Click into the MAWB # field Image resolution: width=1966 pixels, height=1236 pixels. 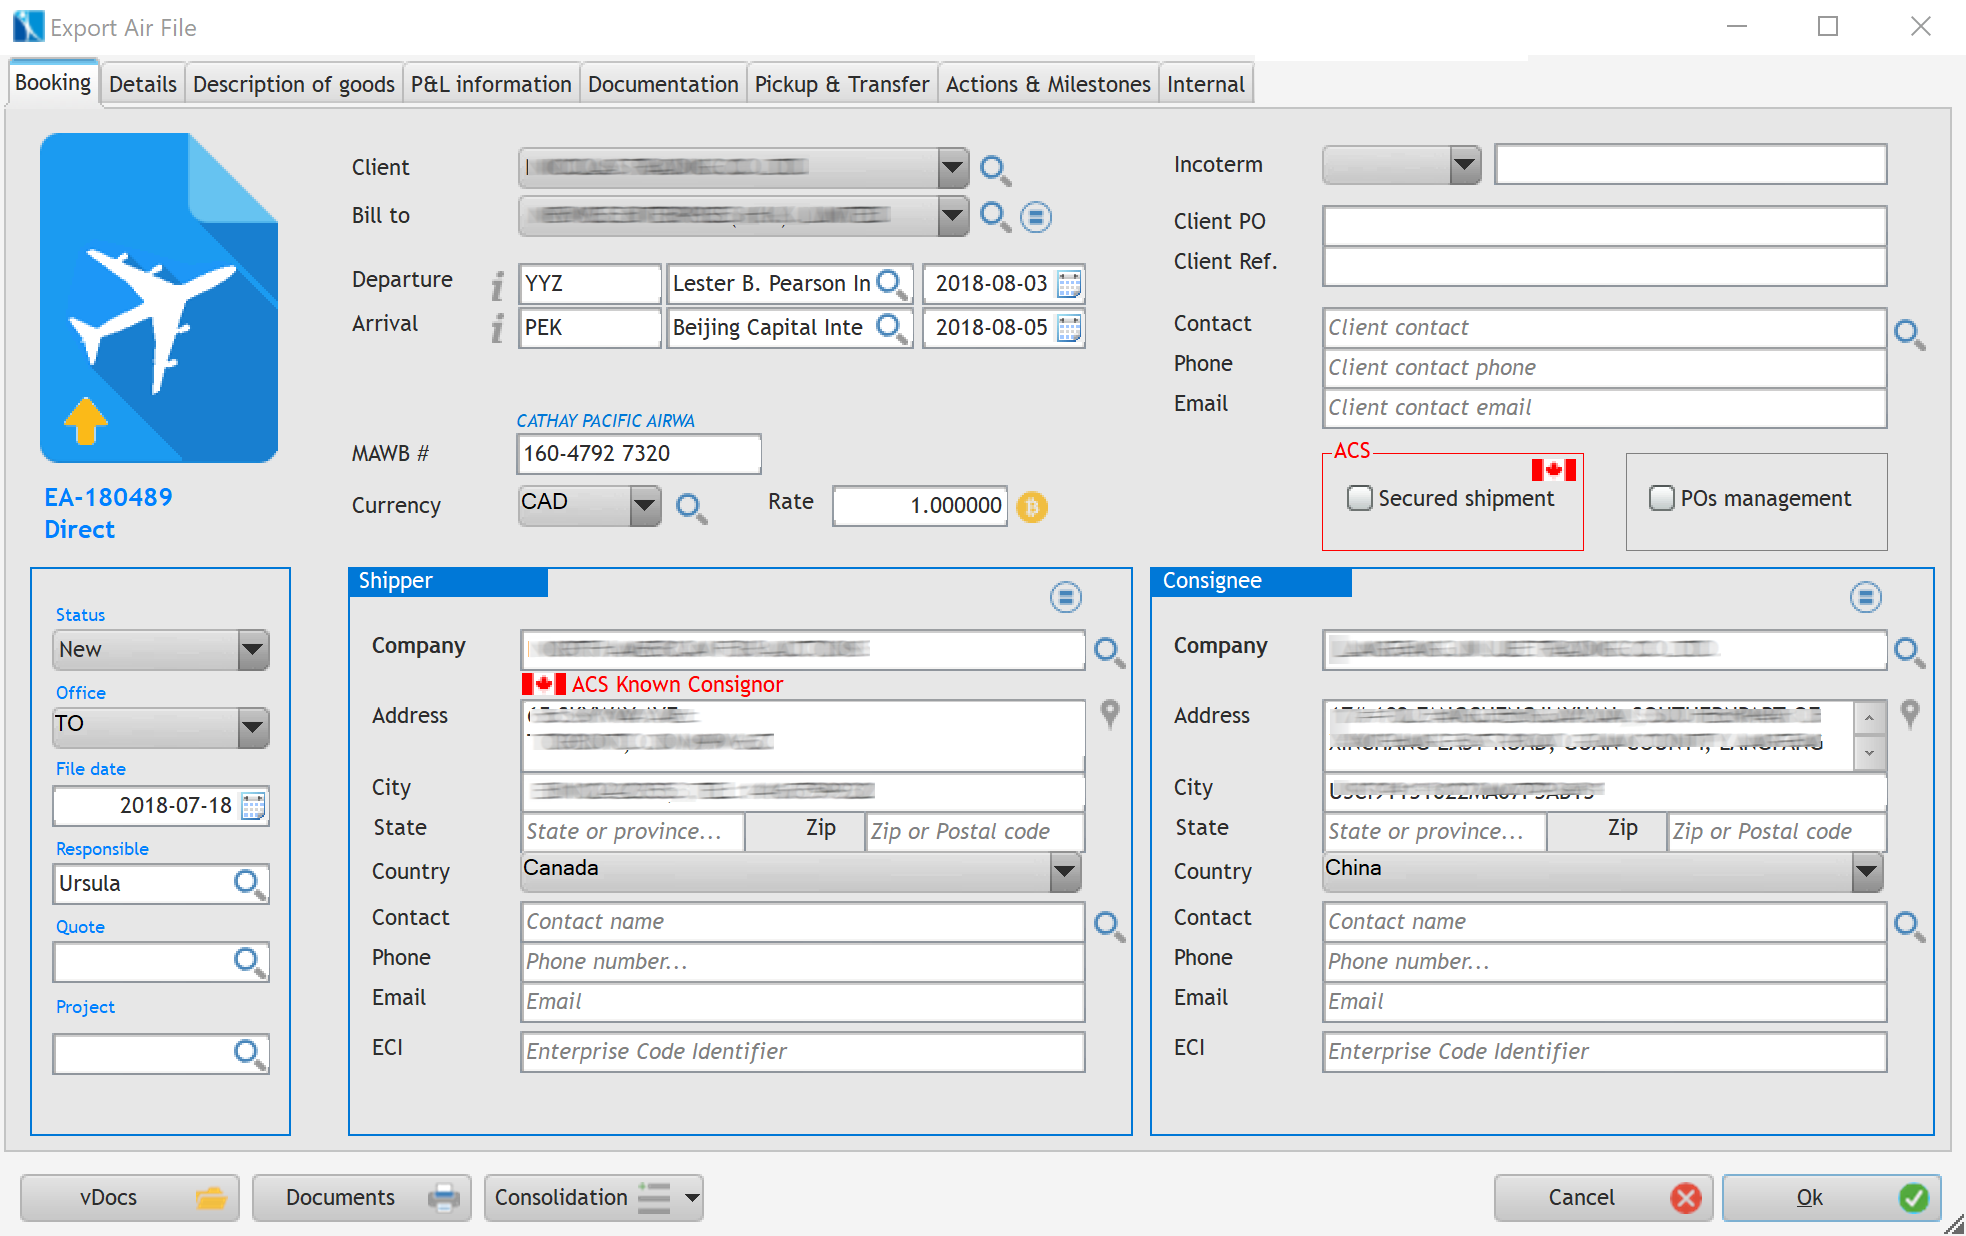638,454
